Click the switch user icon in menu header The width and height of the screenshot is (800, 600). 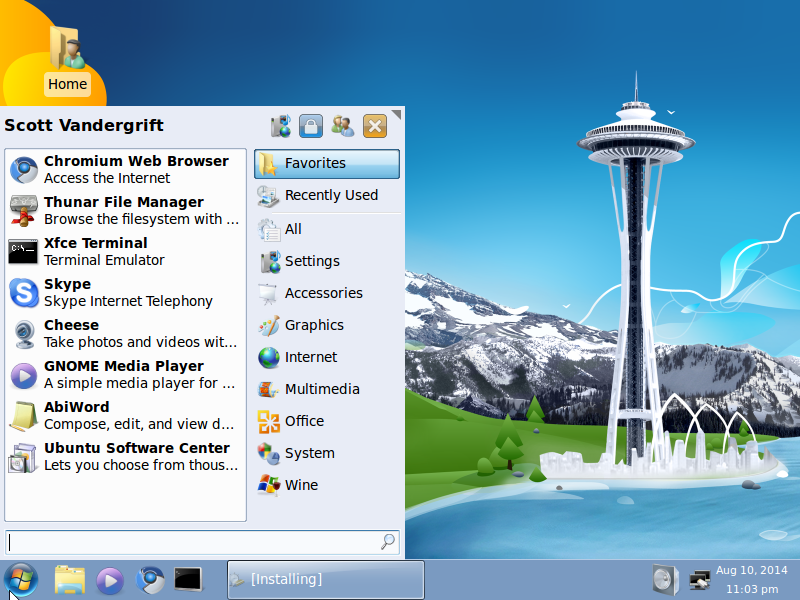tap(342, 126)
